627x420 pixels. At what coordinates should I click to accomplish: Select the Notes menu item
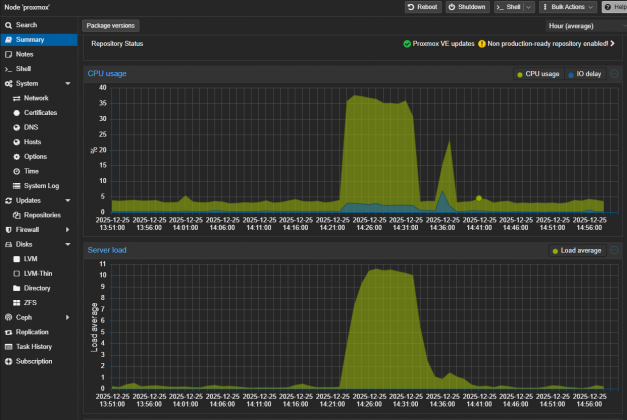[x=24, y=54]
